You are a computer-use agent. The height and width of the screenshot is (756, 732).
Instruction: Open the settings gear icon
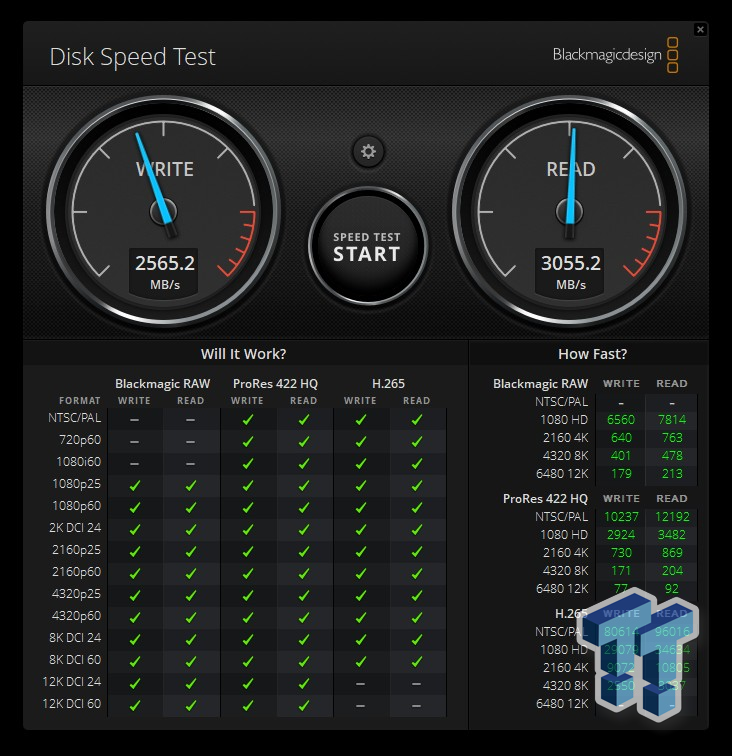[x=368, y=151]
